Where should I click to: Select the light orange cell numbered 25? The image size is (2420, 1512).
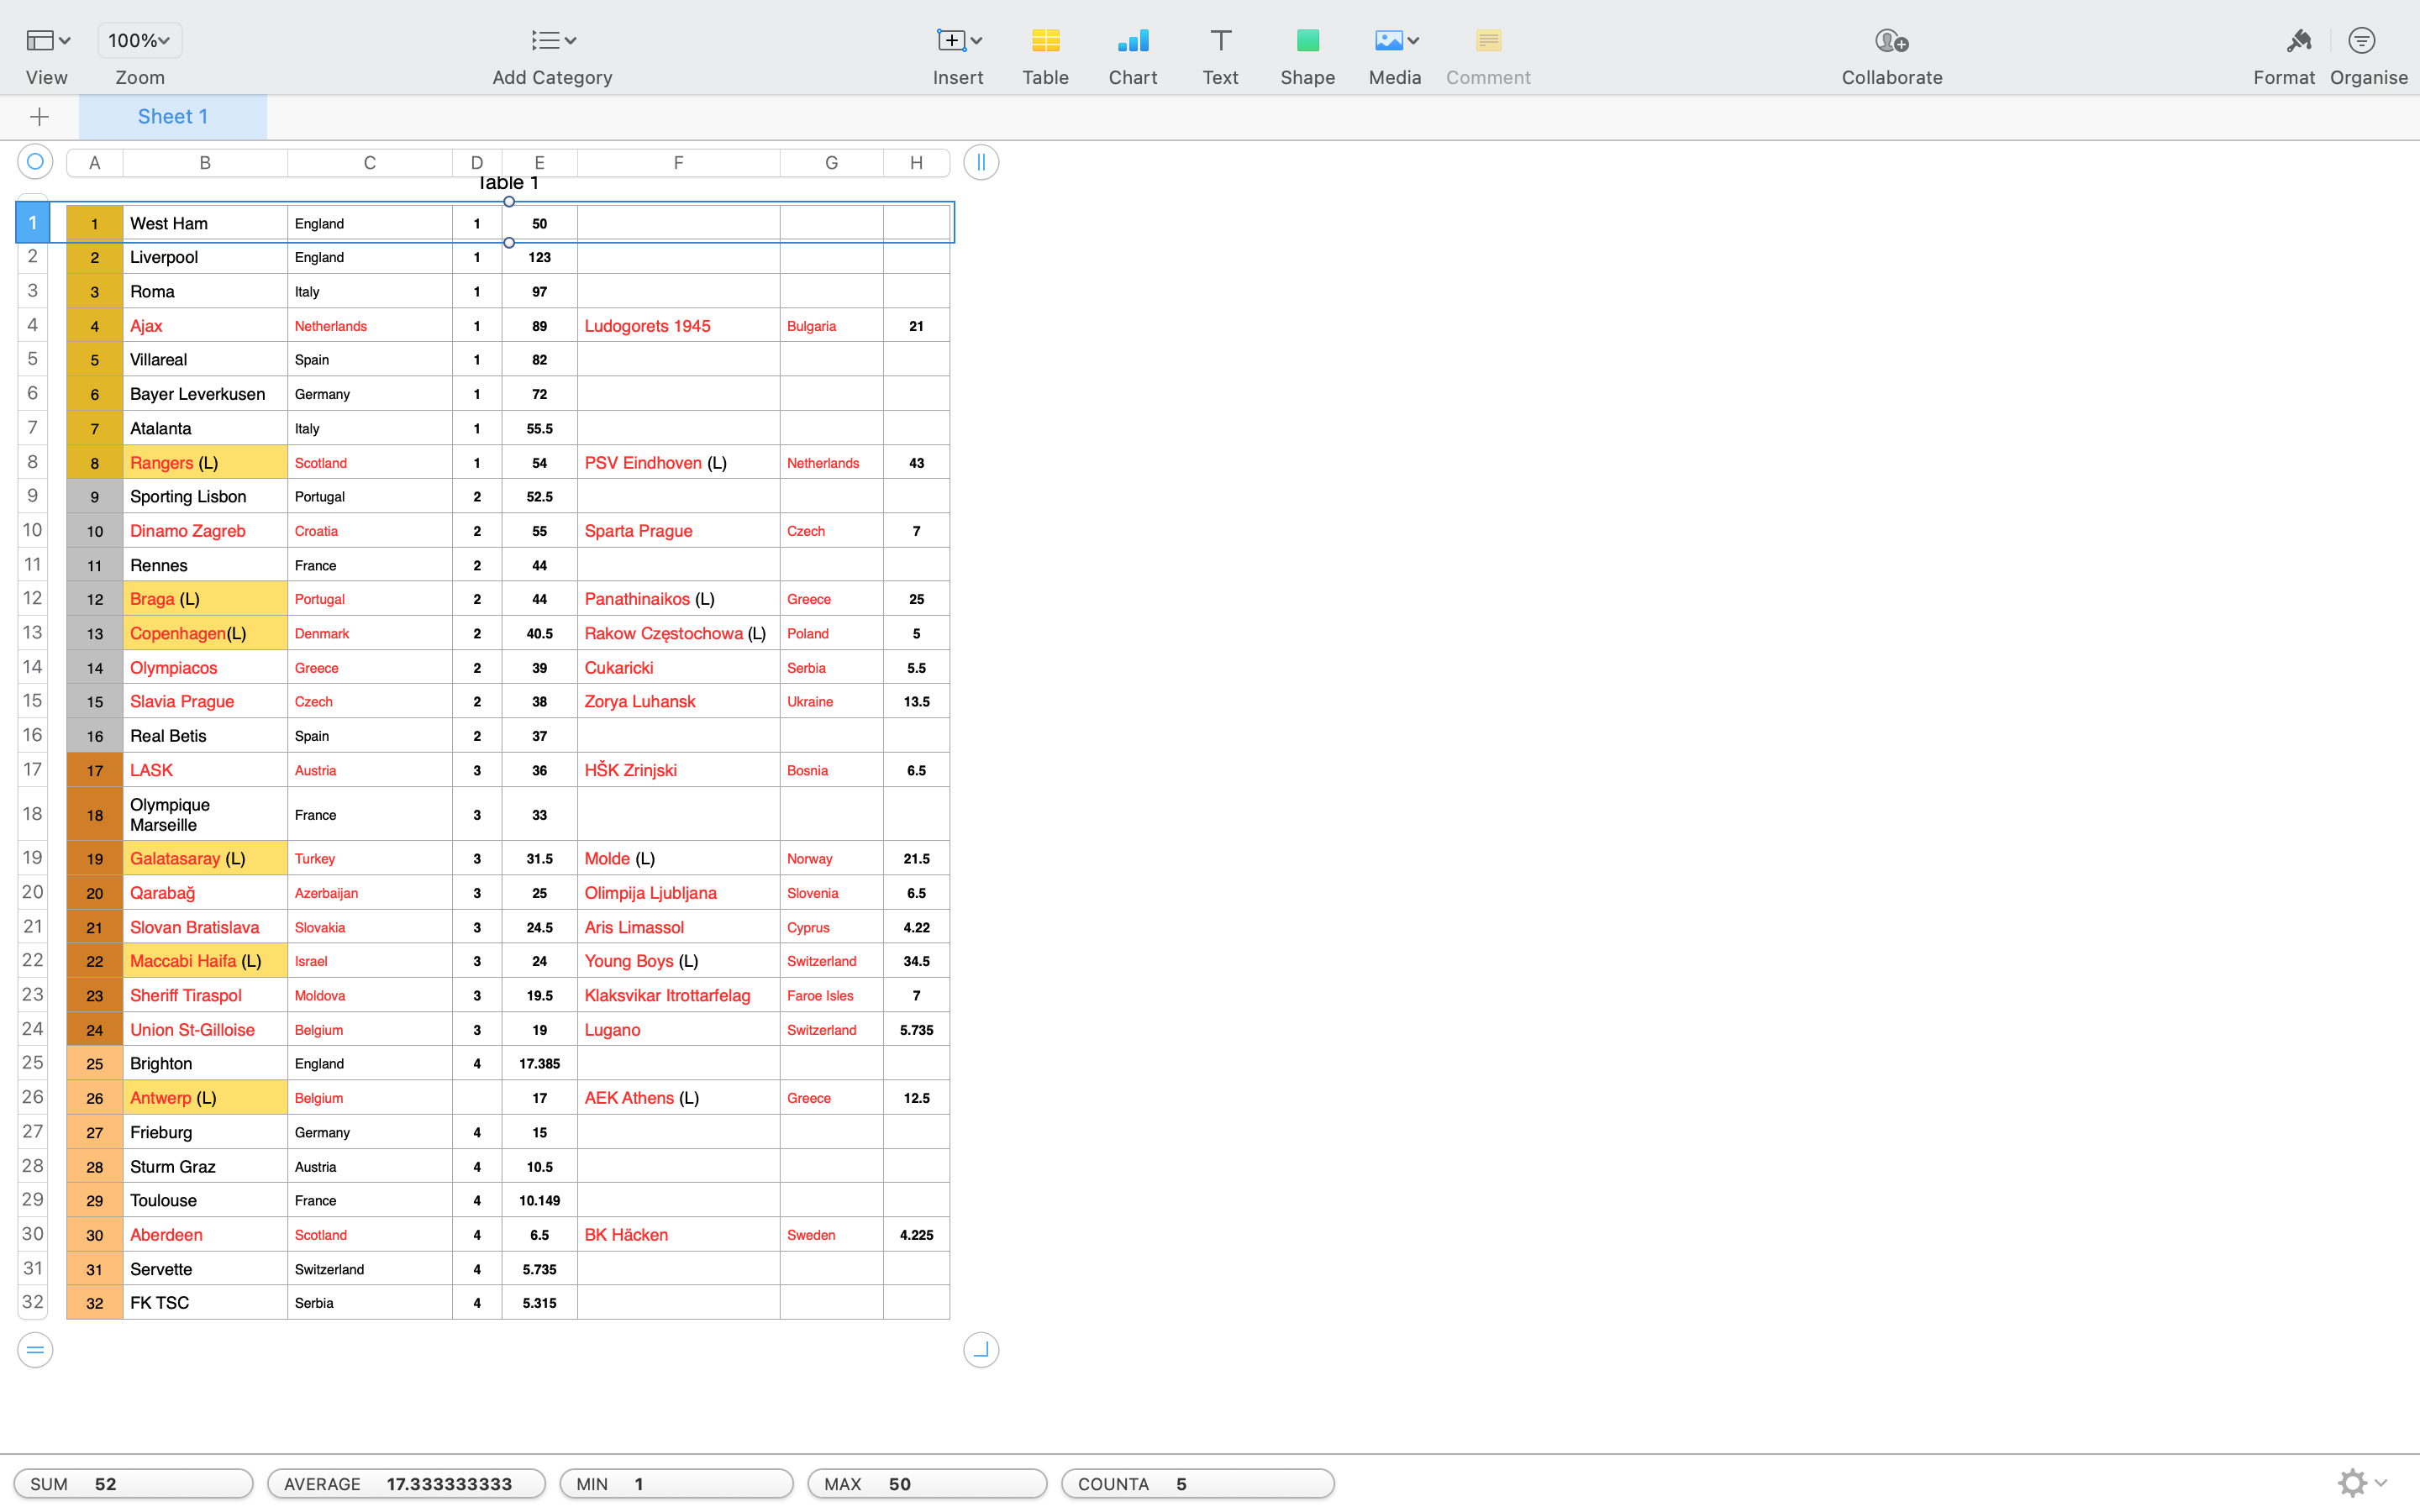95,1063
